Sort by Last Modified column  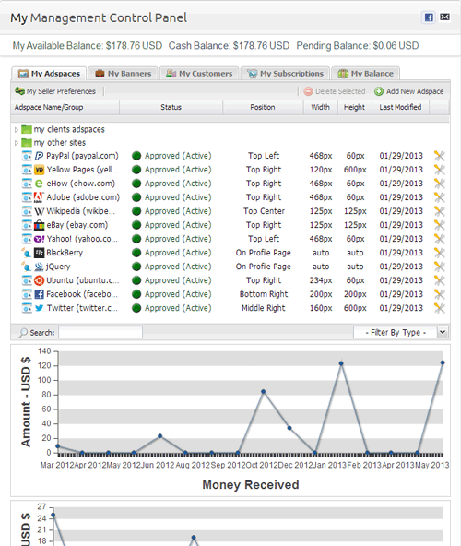coord(400,107)
